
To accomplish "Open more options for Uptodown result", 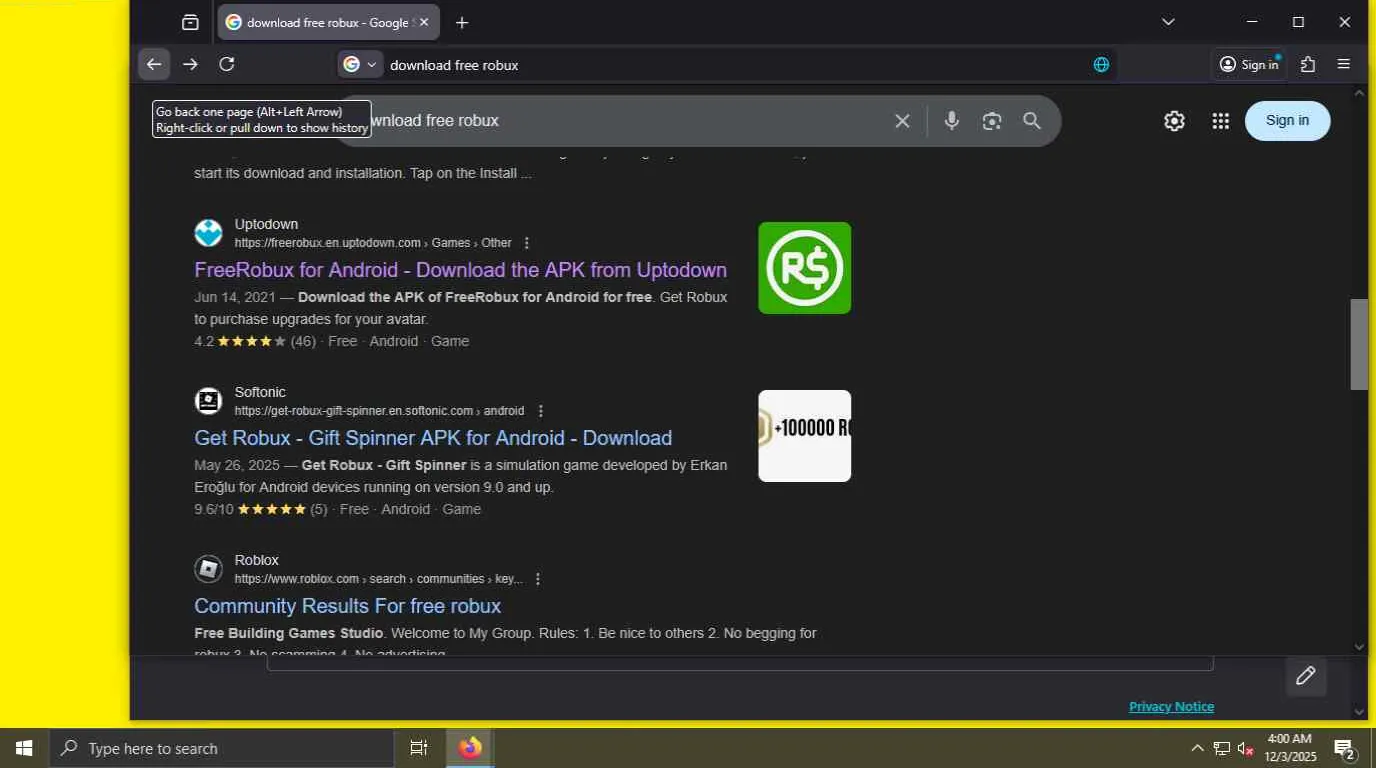I will [x=527, y=243].
